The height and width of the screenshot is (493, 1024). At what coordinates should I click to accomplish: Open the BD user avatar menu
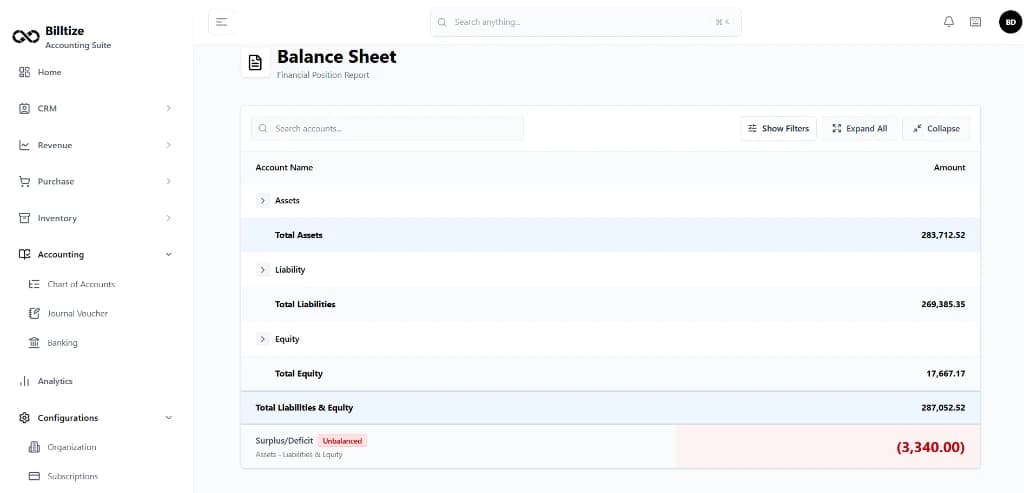point(1010,22)
